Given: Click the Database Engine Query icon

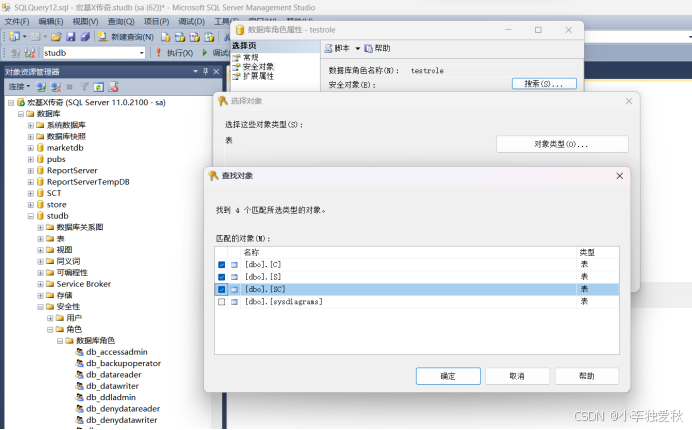Looking at the screenshot, I should coord(165,37).
